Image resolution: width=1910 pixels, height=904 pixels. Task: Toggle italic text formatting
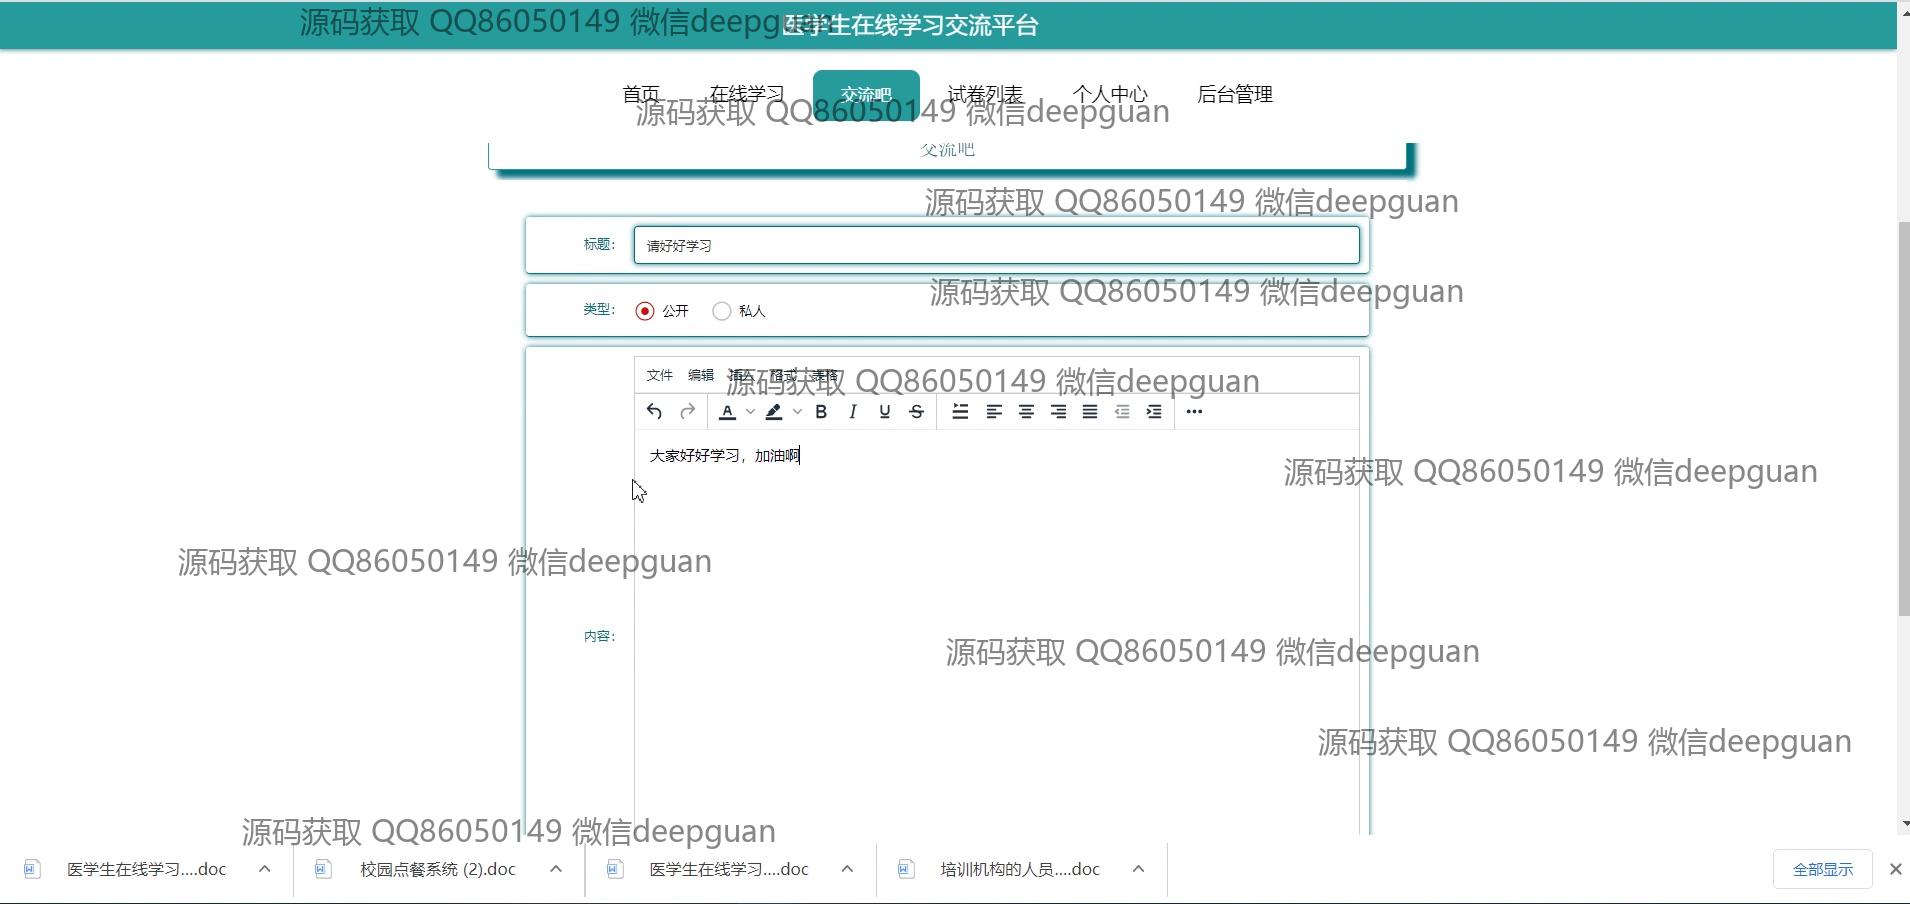853,412
